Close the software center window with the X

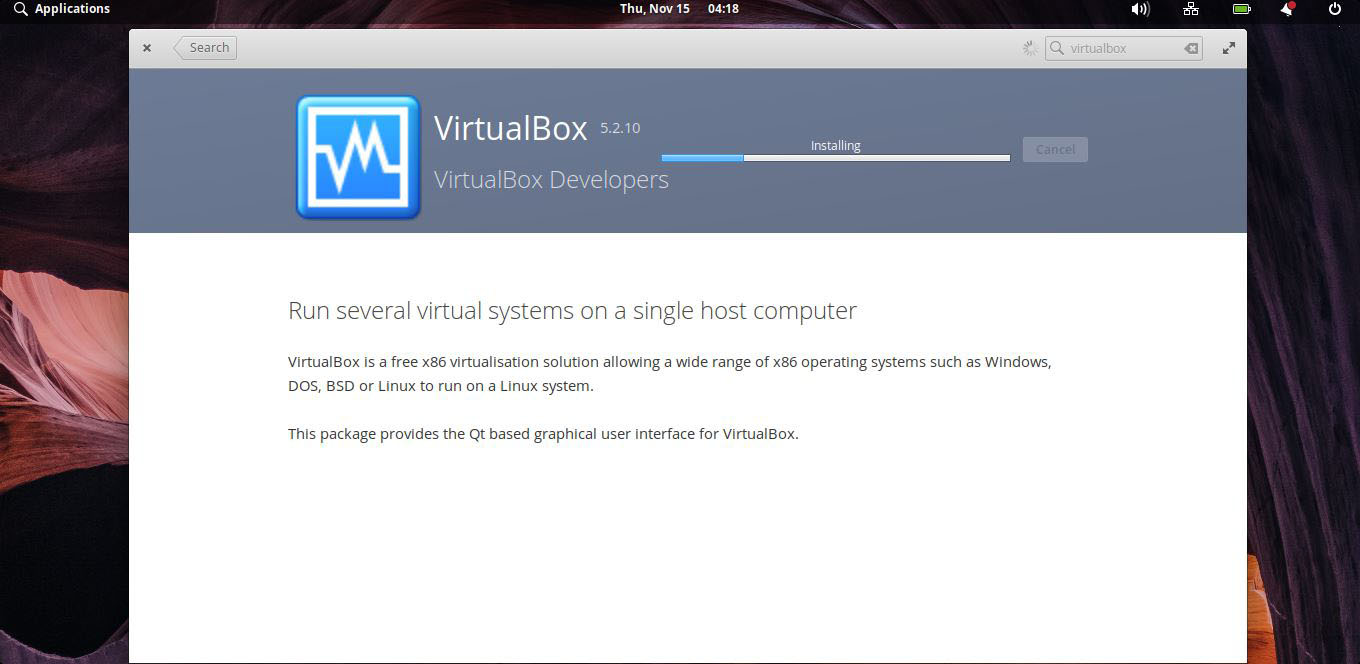tap(147, 47)
